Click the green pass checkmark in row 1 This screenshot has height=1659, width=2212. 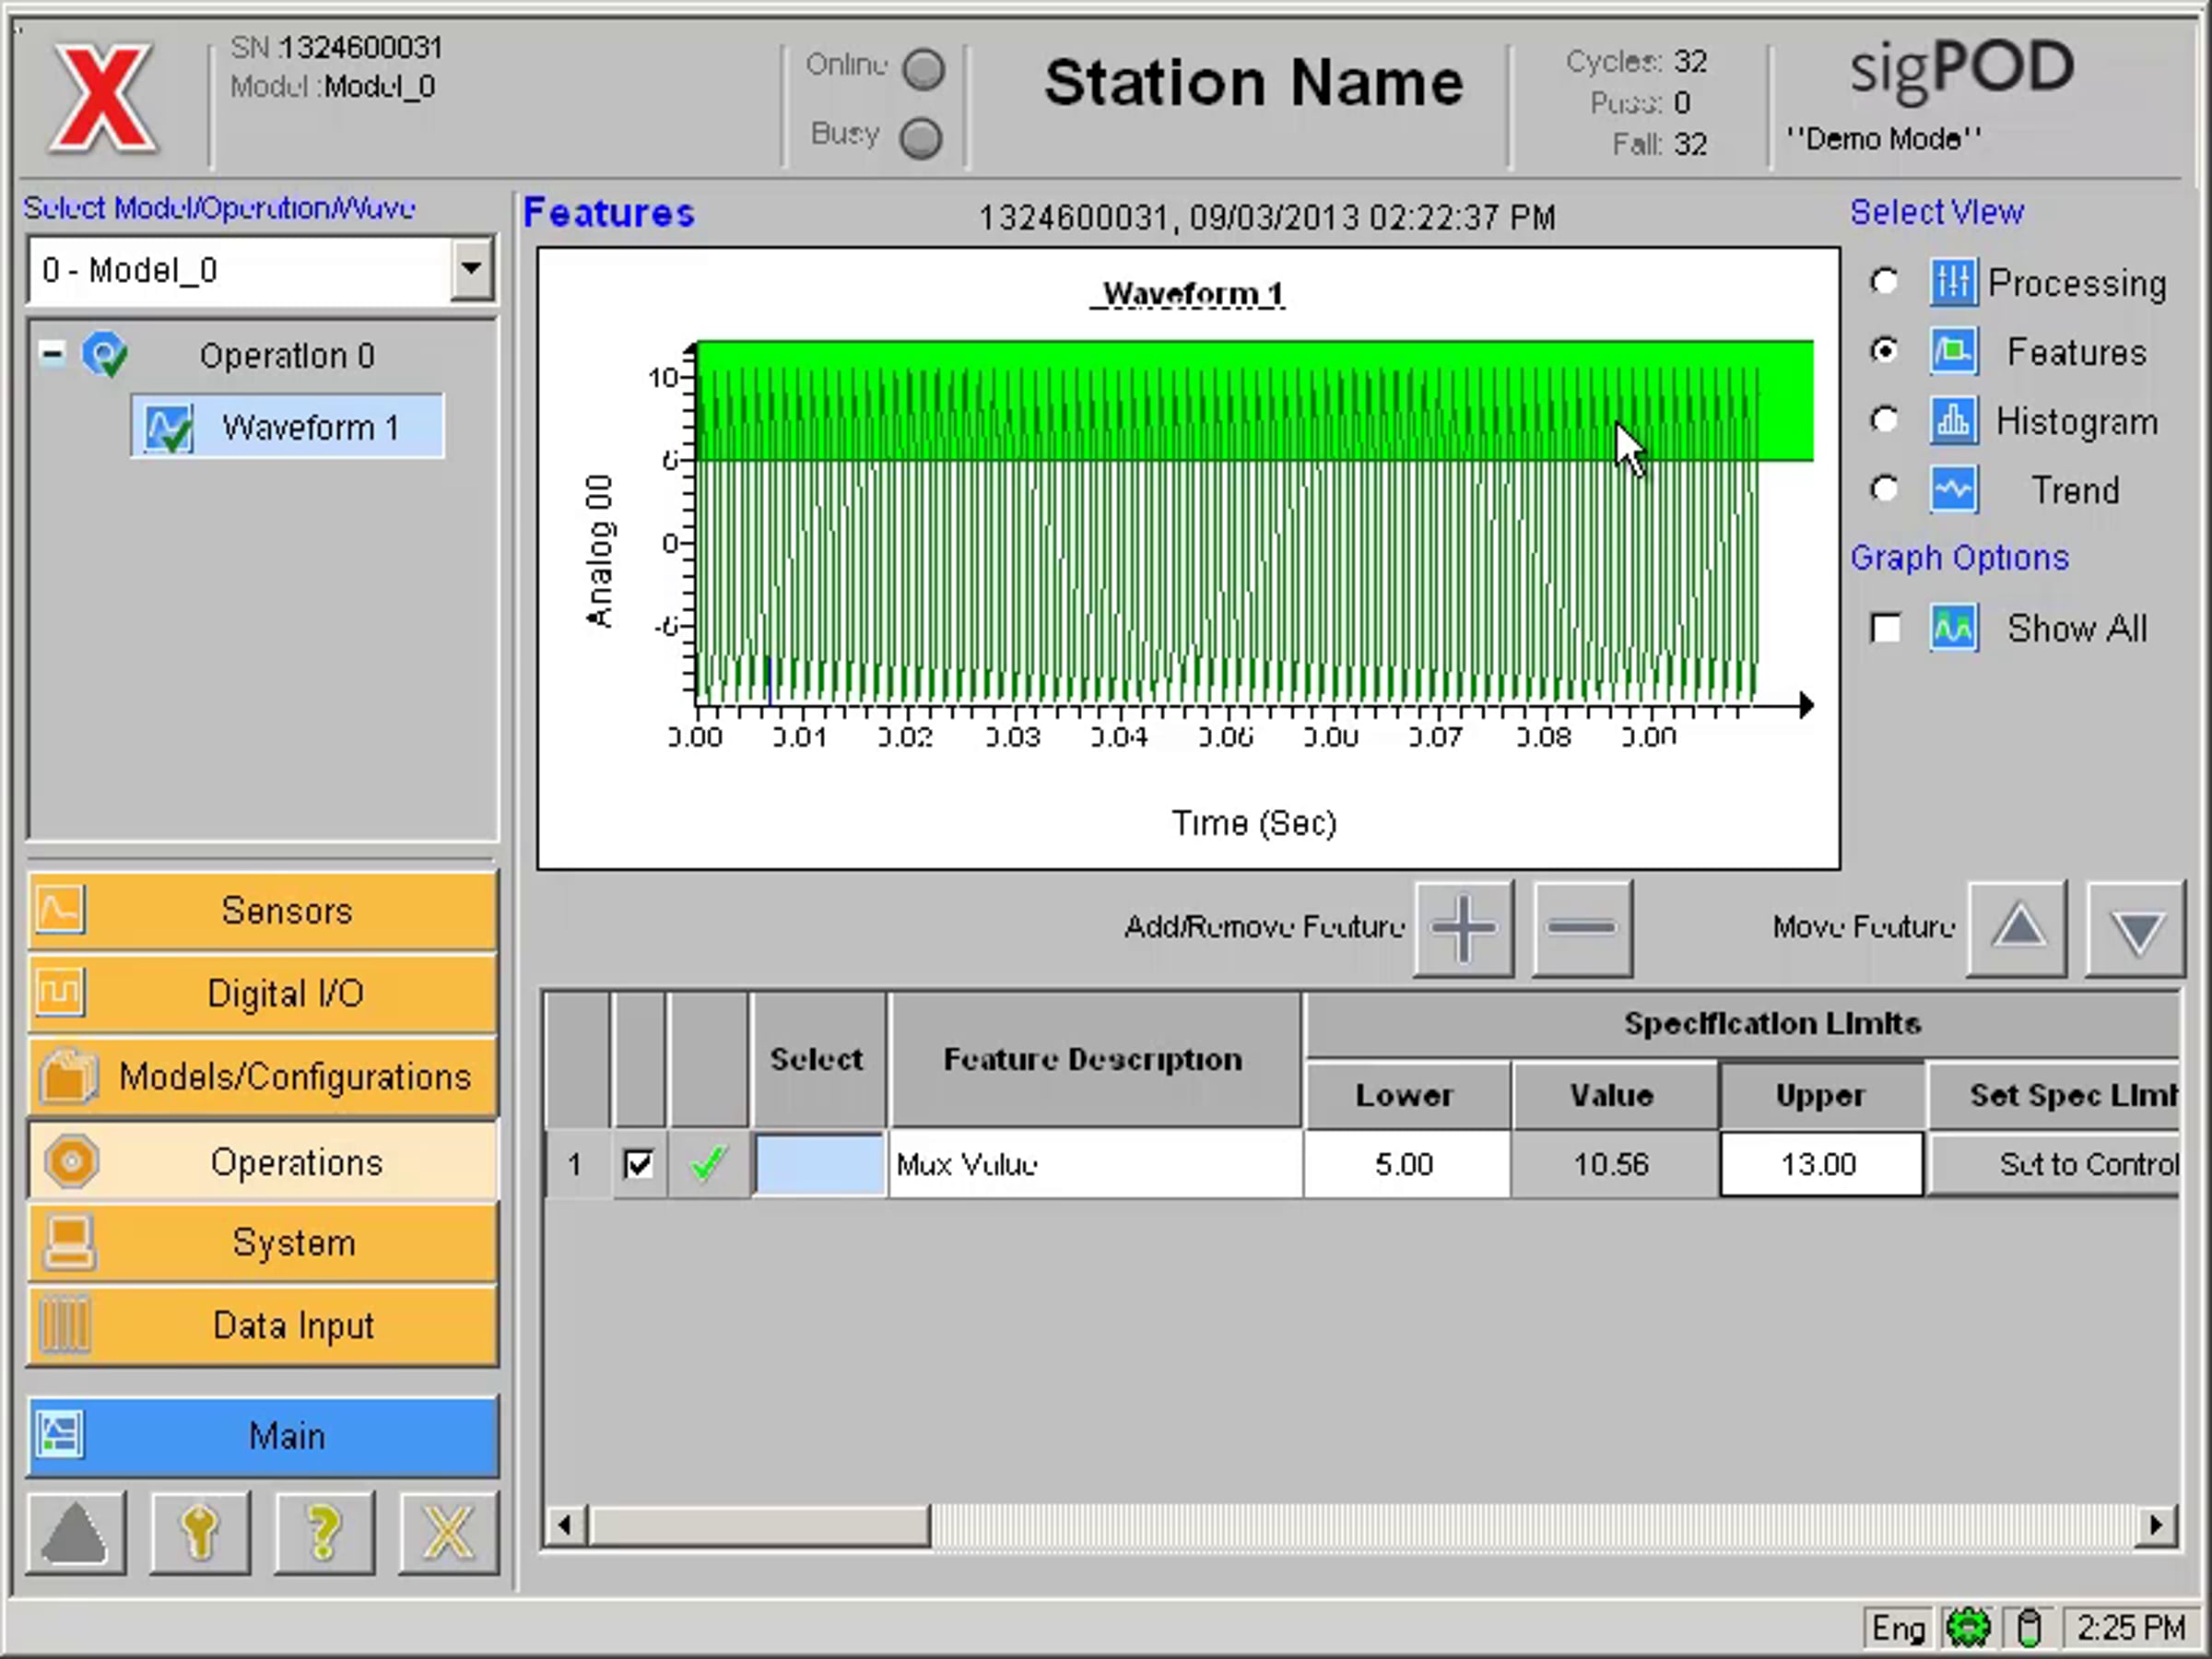coord(708,1163)
